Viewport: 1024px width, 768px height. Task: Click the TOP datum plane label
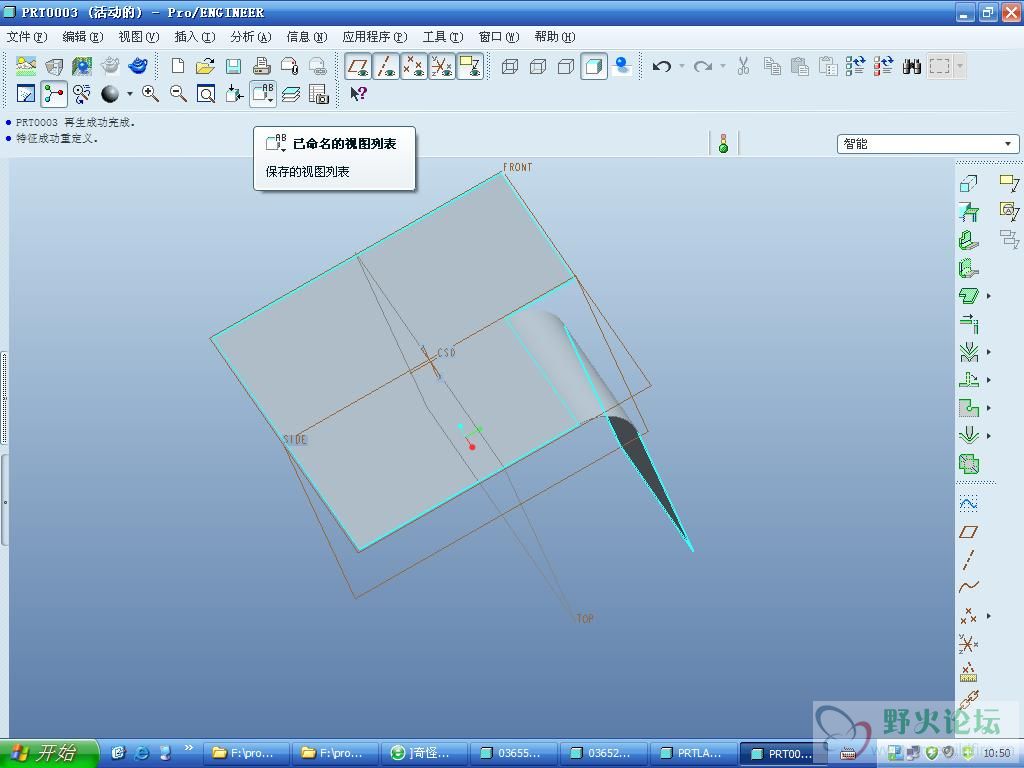click(585, 618)
